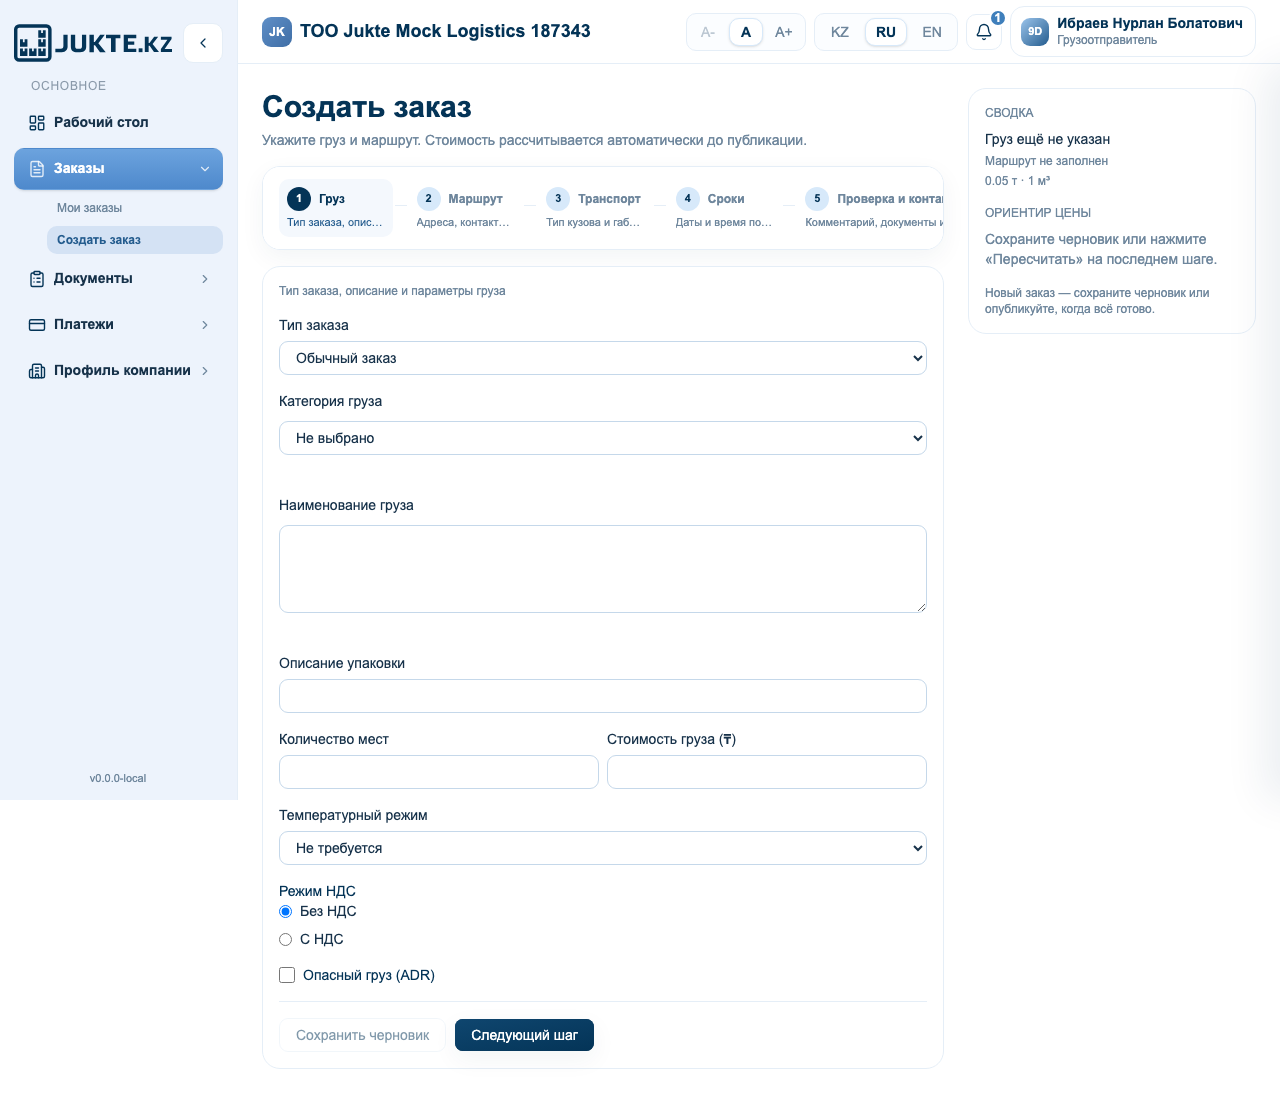Click the step 5 circle for Проверка
Screen dimensions: 1280x1093
(817, 198)
